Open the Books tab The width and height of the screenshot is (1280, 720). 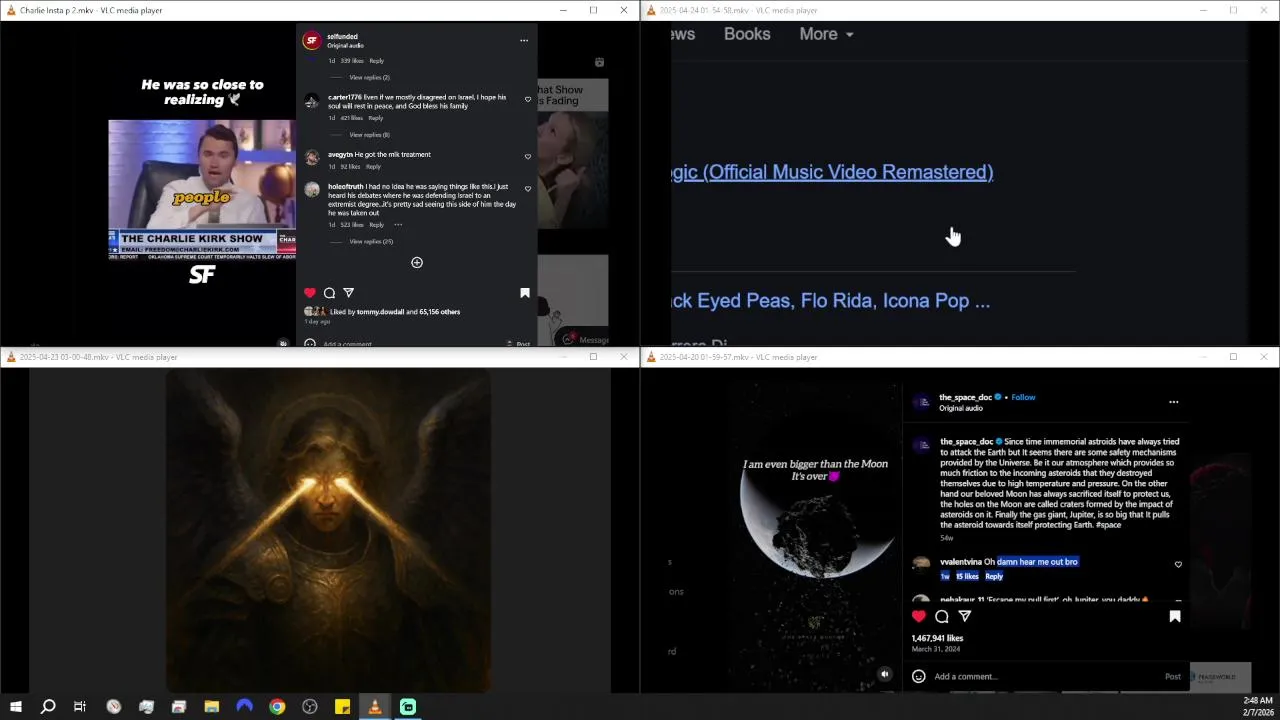pos(747,34)
